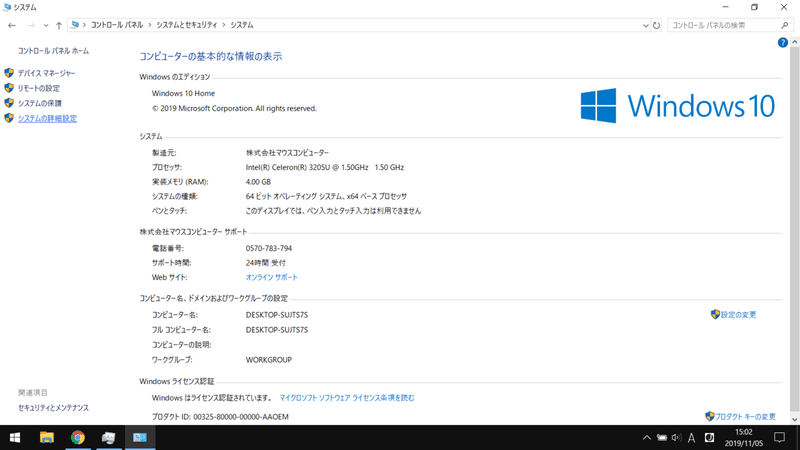Read Microsoft software license terms link
Screen dimensions: 800x450
pos(347,398)
